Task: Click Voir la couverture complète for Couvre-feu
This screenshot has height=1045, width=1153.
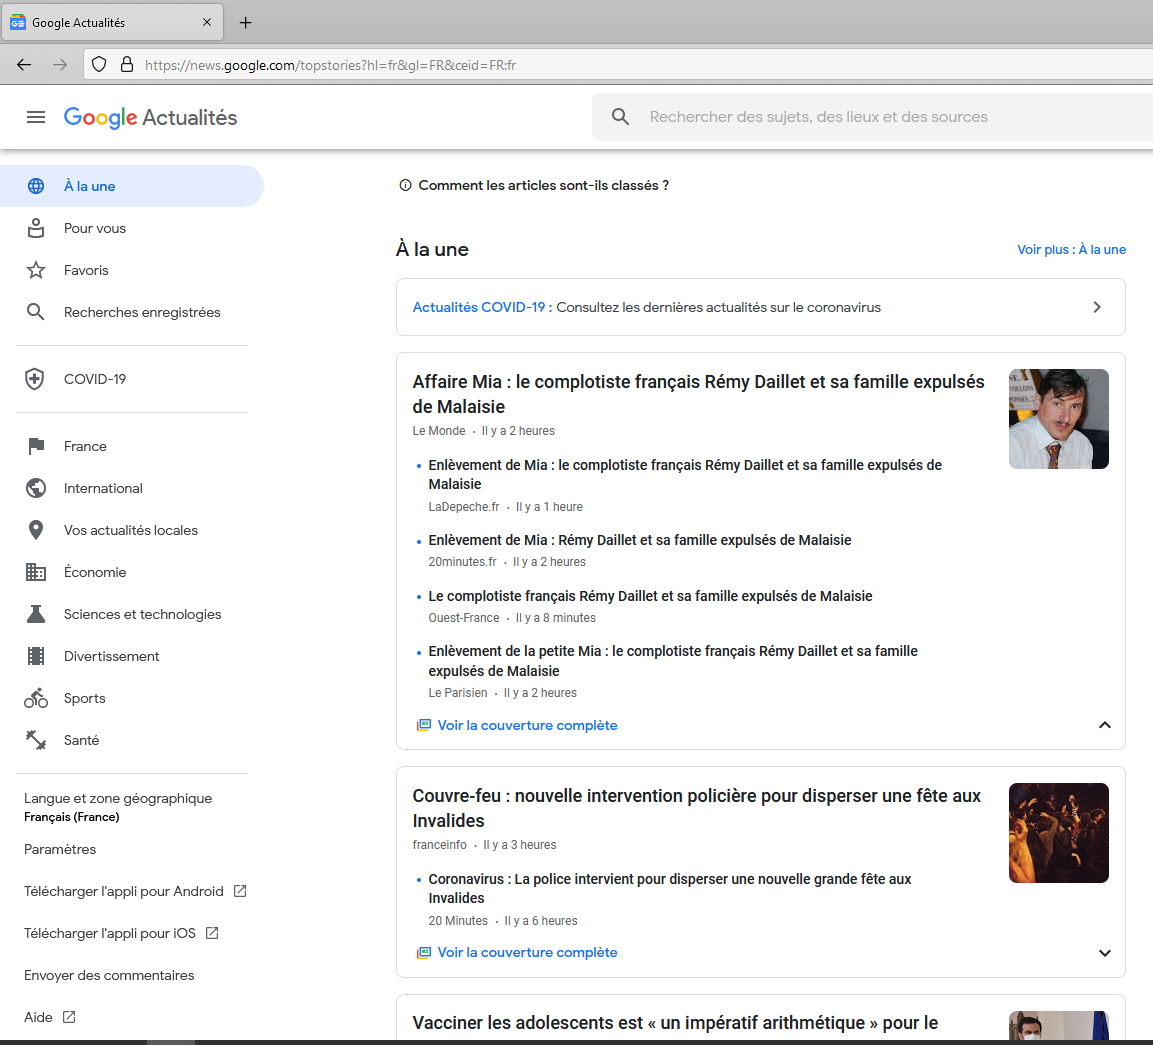Action: (x=527, y=952)
